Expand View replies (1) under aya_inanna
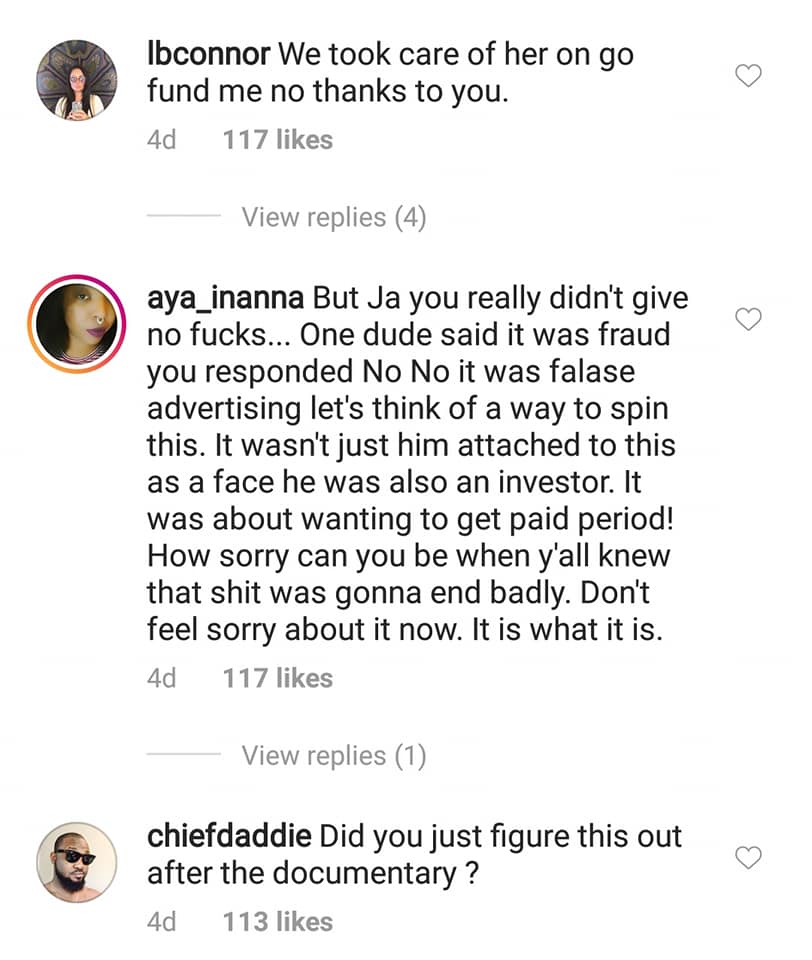 333,755
